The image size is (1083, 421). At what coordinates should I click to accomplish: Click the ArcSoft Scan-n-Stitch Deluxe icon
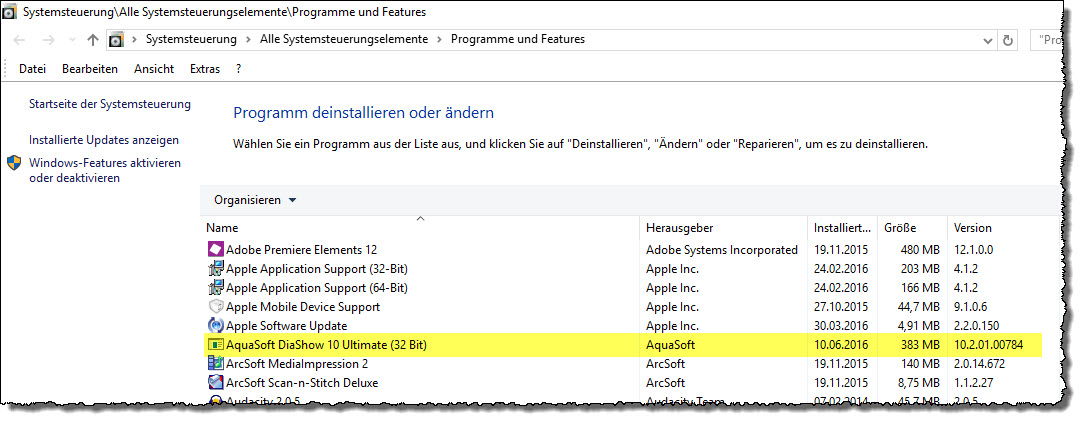(215, 383)
